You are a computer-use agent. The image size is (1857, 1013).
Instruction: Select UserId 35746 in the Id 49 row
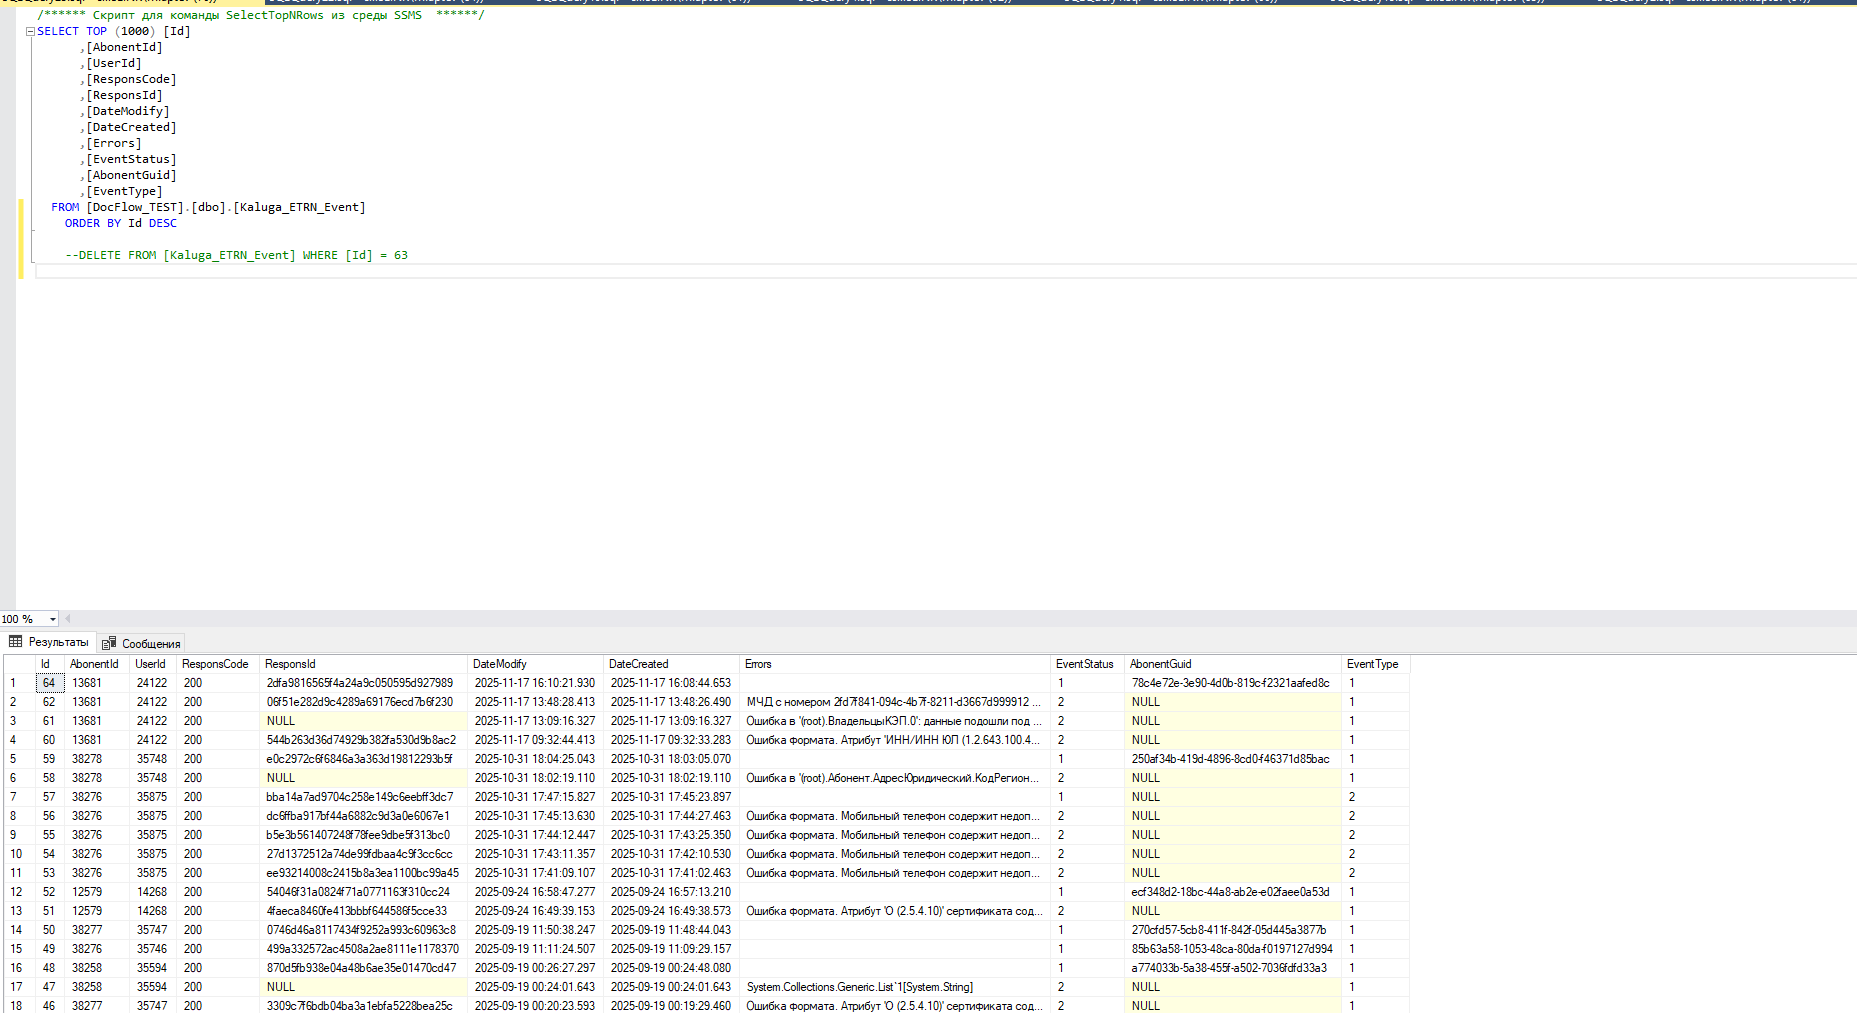click(x=153, y=949)
